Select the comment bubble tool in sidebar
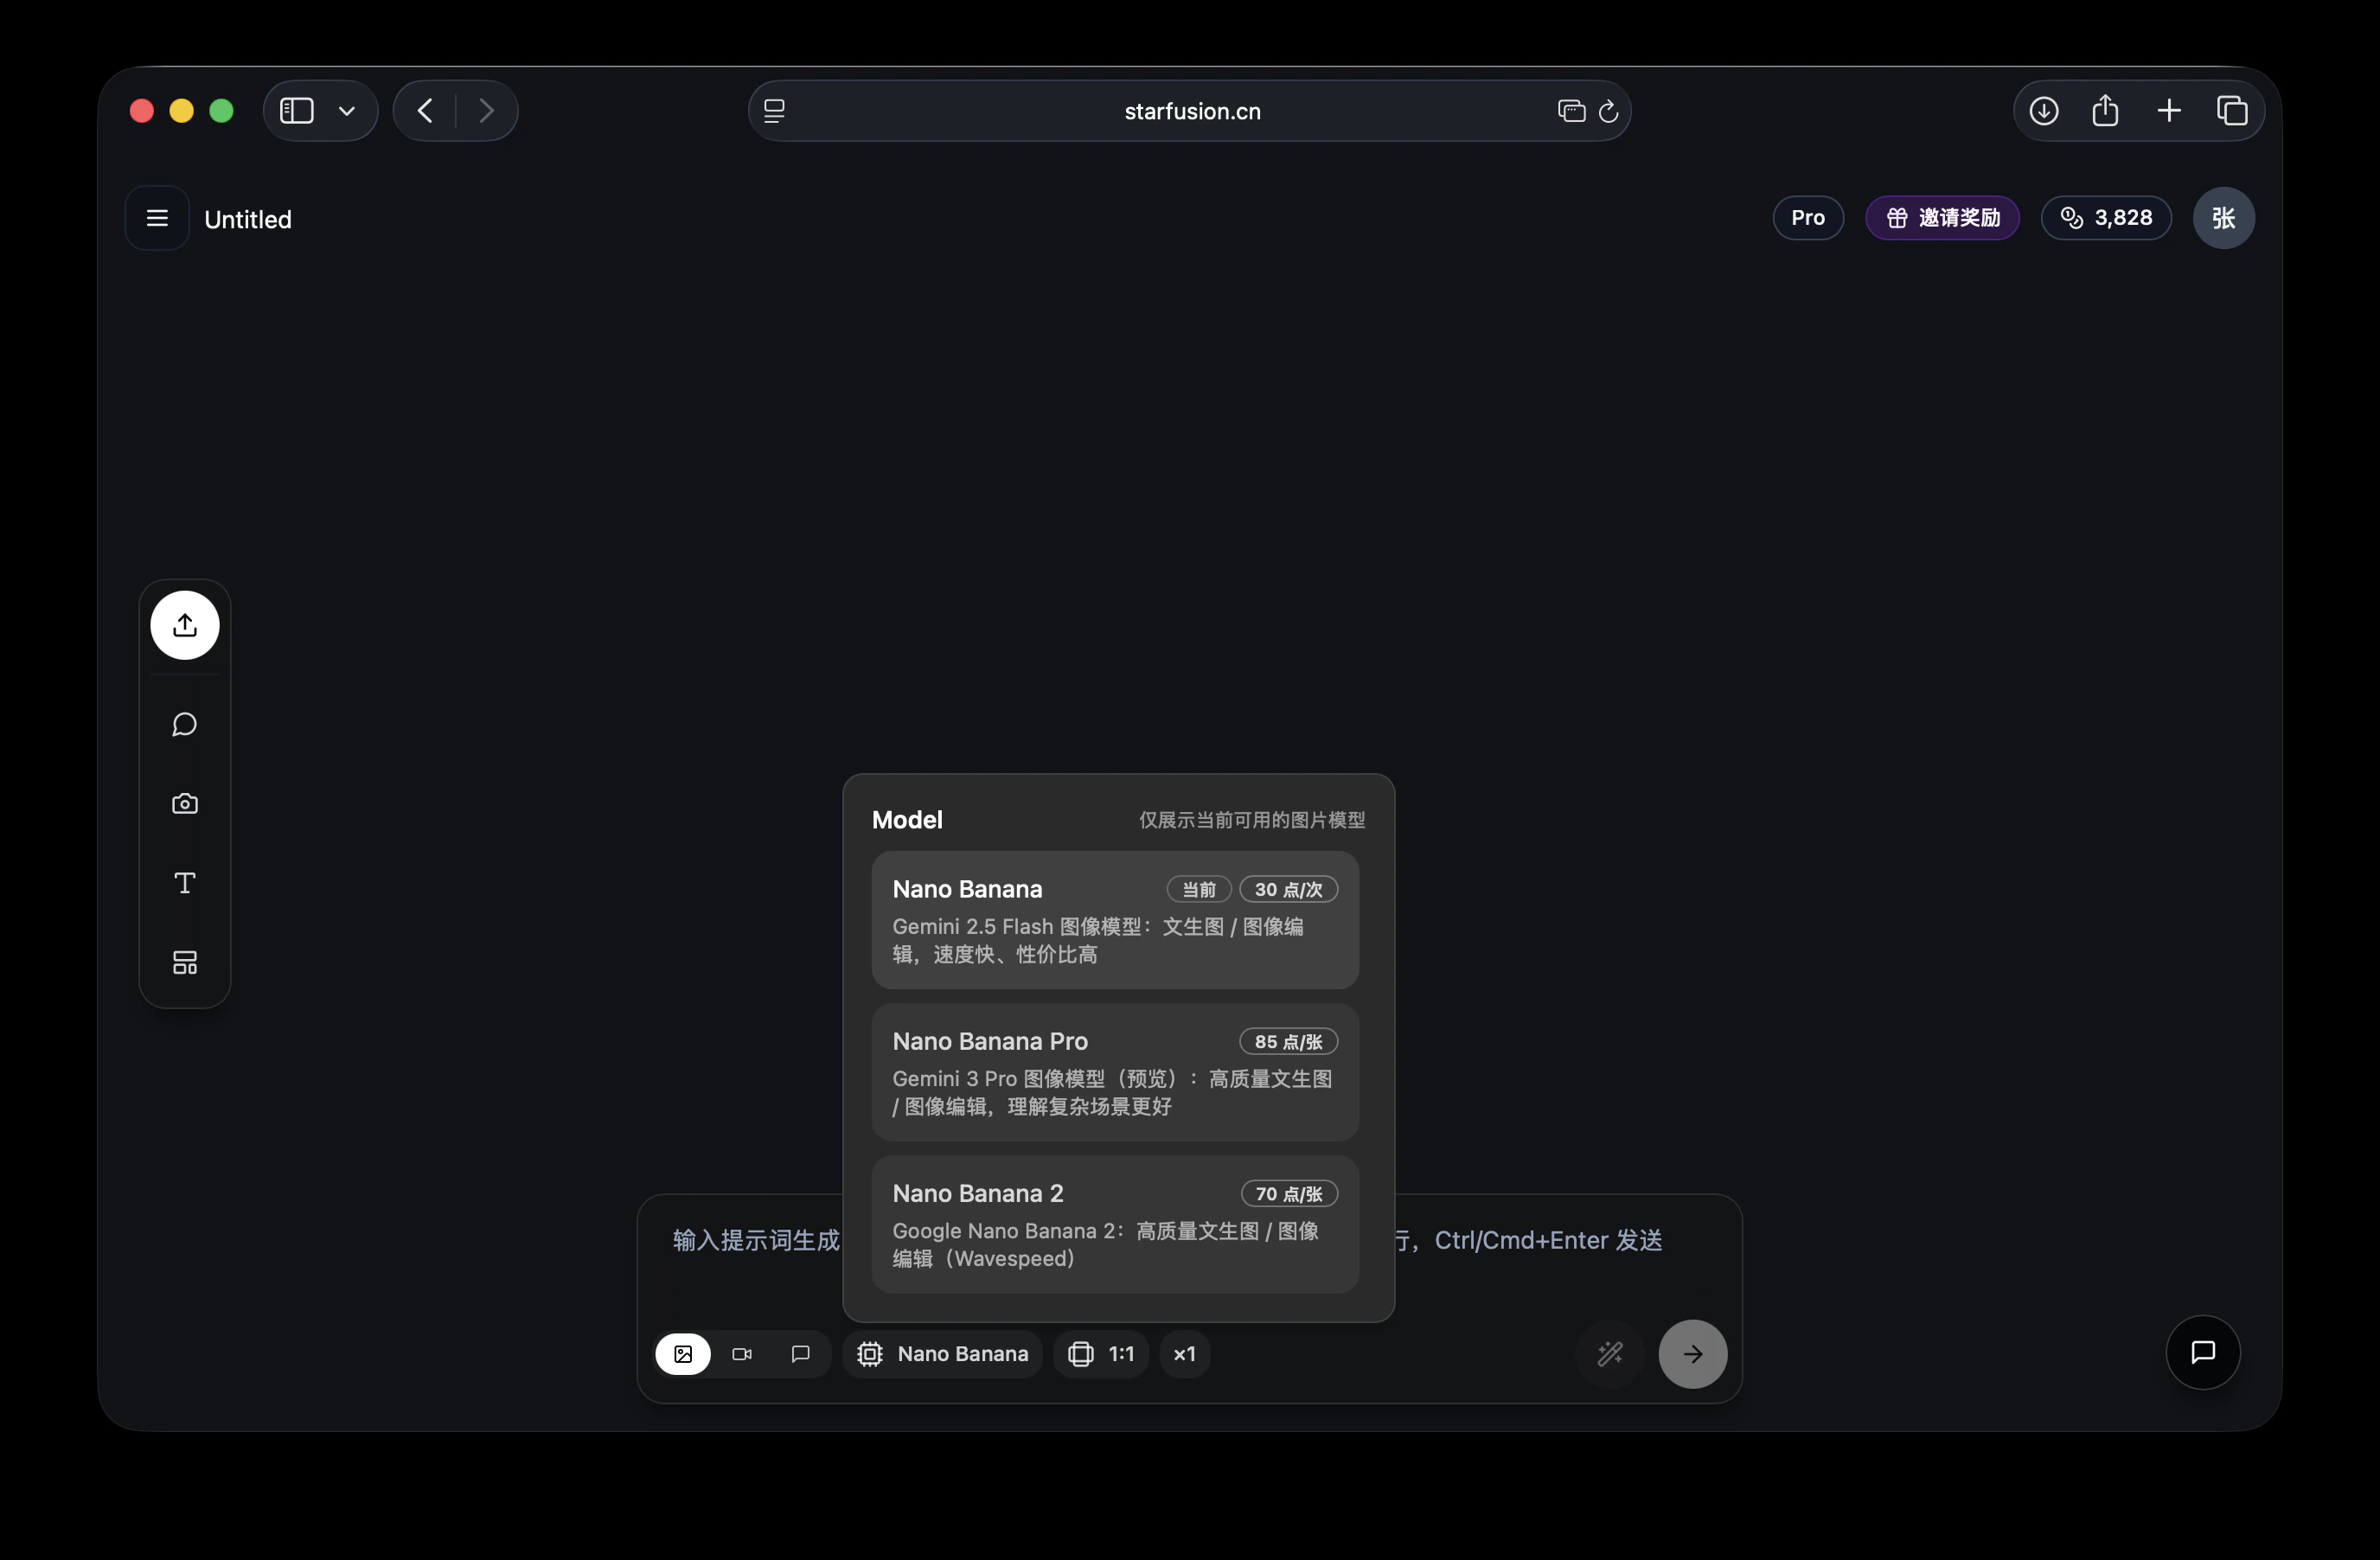The width and height of the screenshot is (2380, 1560). click(185, 724)
